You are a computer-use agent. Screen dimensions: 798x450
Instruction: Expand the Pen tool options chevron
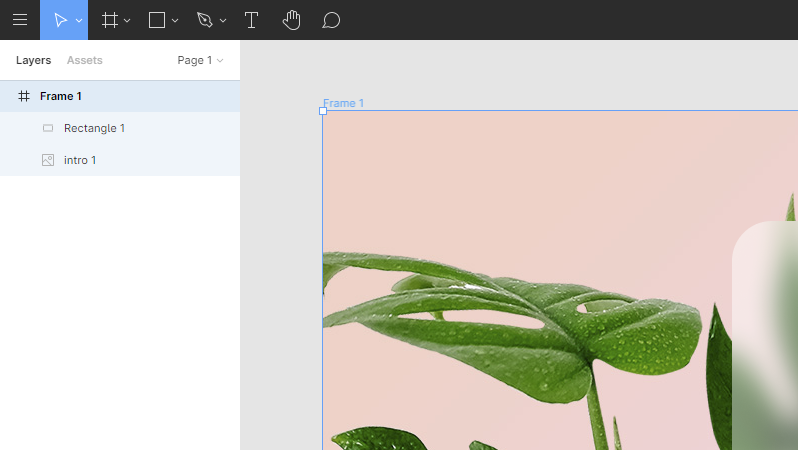(222, 20)
